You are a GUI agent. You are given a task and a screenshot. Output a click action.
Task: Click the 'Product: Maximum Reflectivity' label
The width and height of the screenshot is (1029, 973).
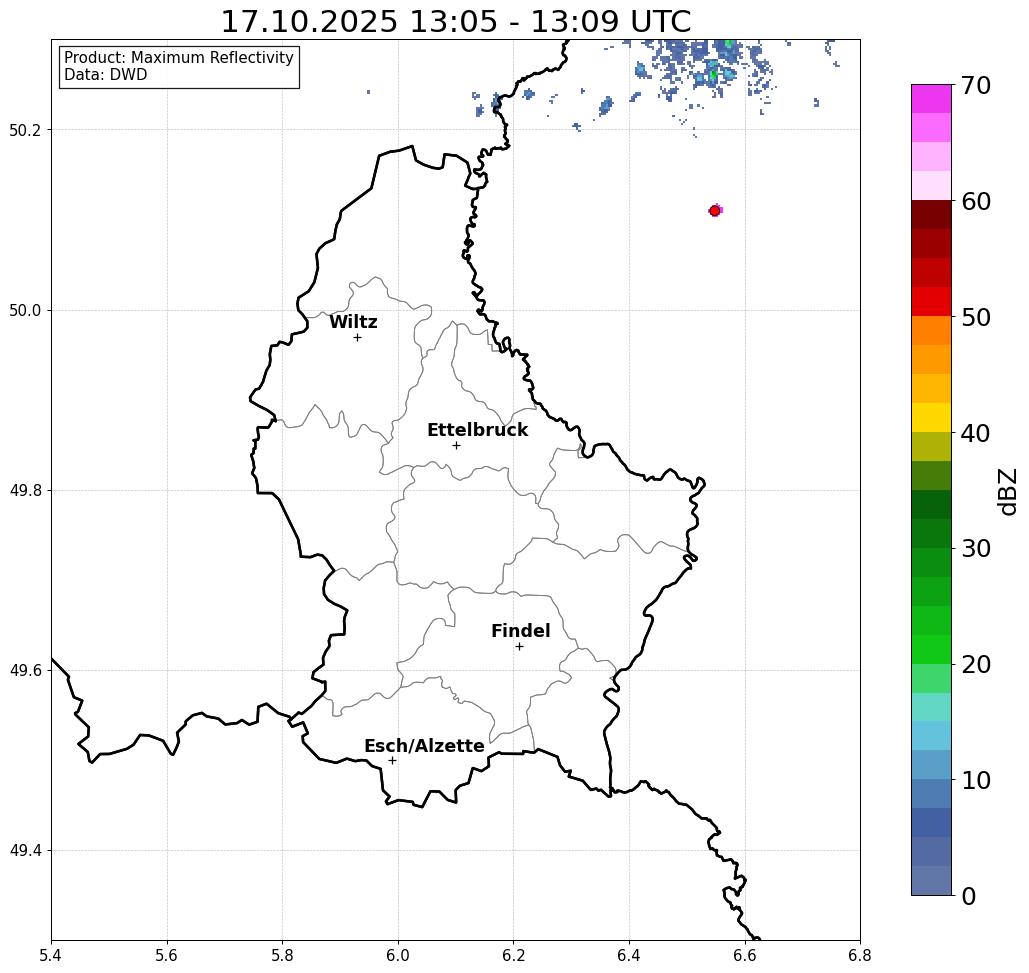(x=178, y=58)
